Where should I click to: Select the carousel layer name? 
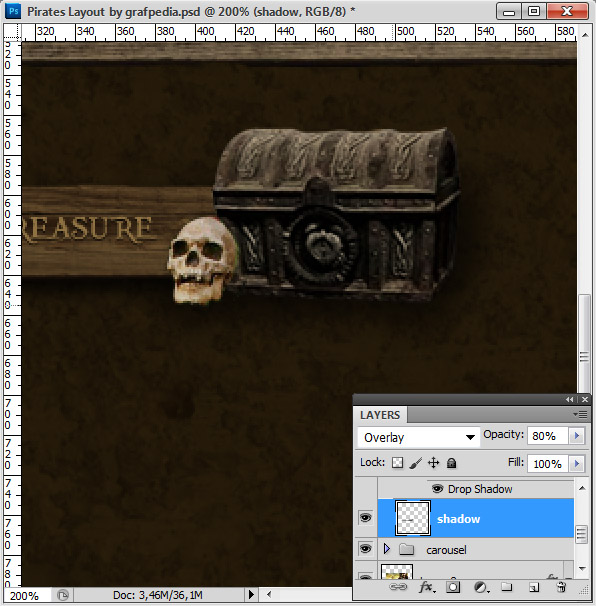point(446,550)
